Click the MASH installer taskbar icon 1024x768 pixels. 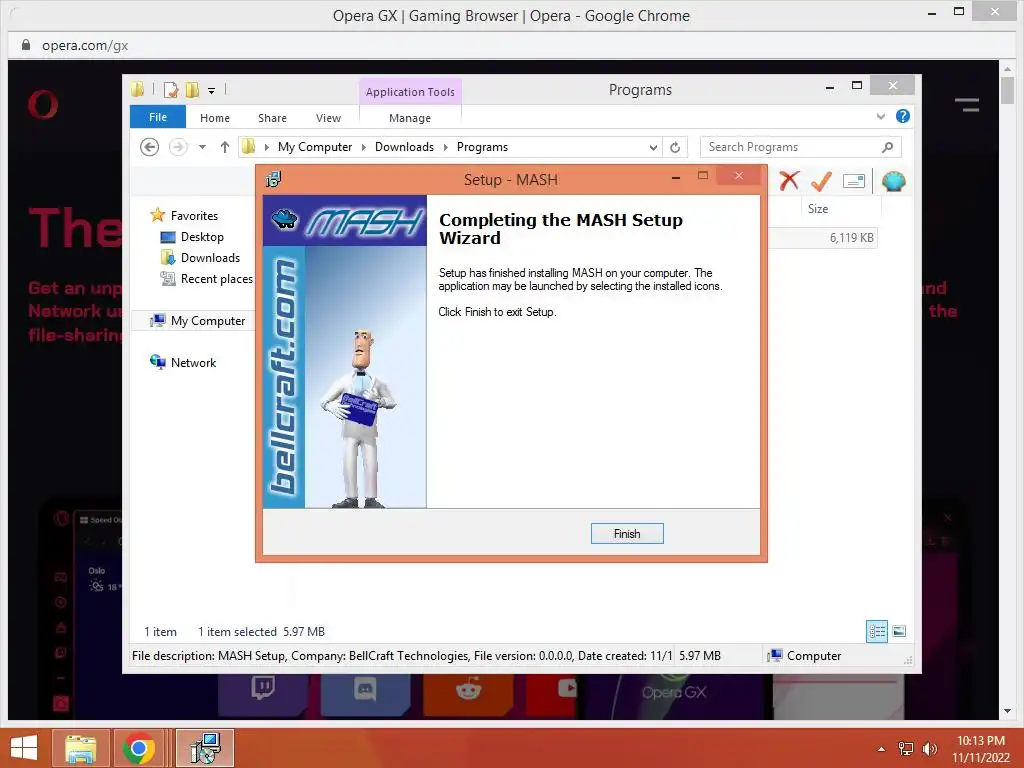pyautogui.click(x=205, y=748)
